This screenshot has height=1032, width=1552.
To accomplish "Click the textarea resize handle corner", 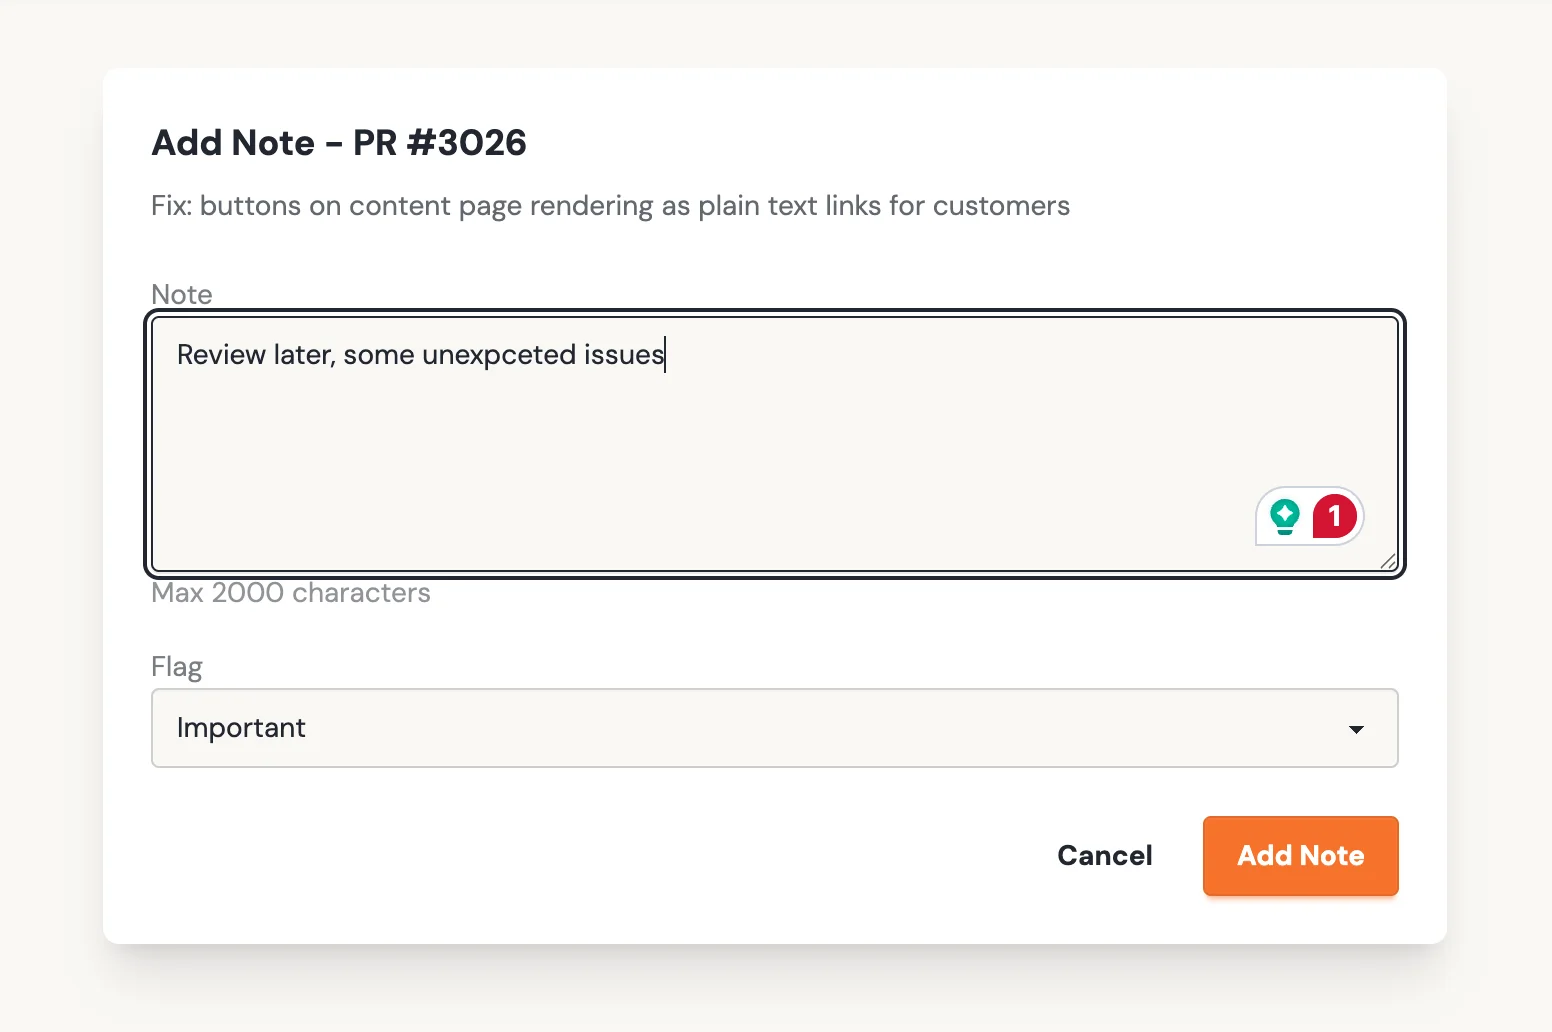I will coord(1387,561).
